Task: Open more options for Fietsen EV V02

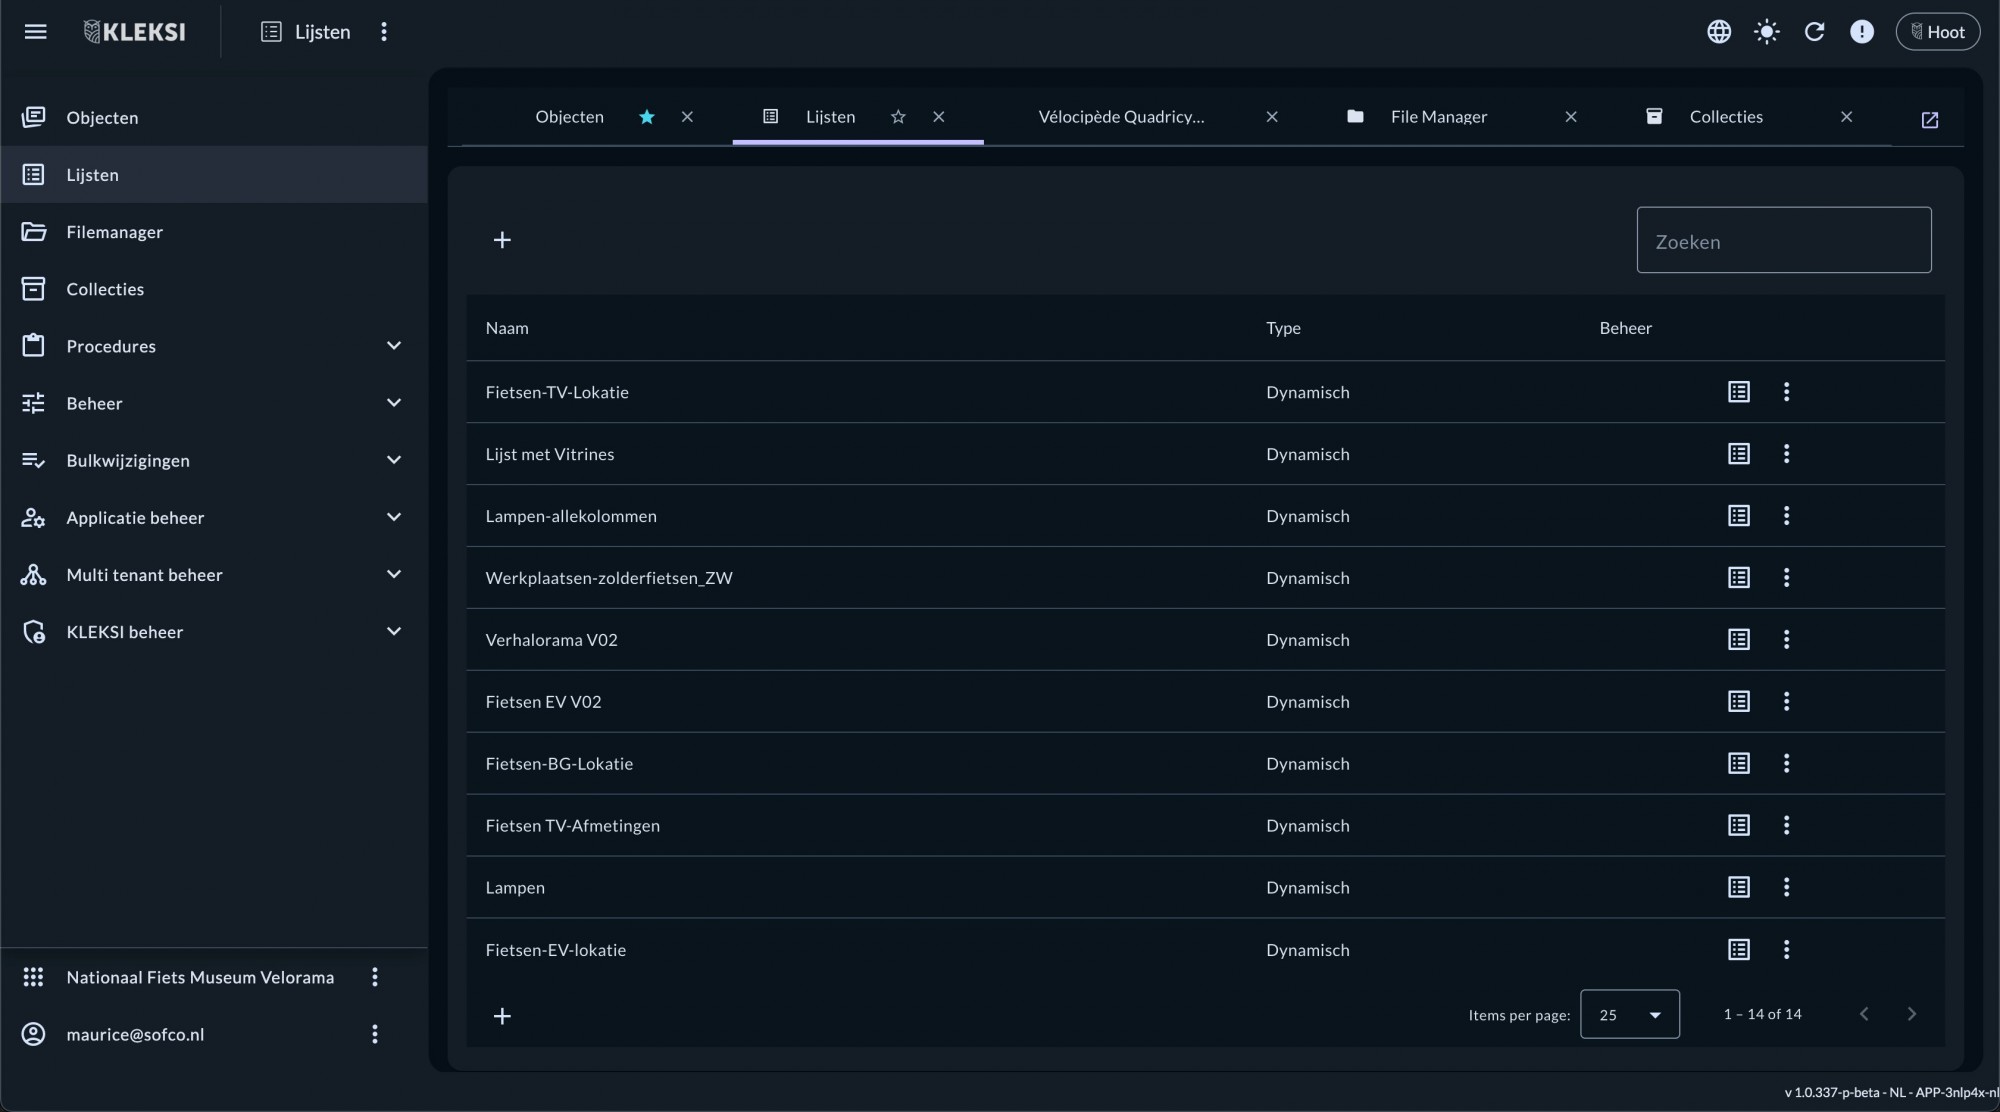Action: pos(1786,702)
